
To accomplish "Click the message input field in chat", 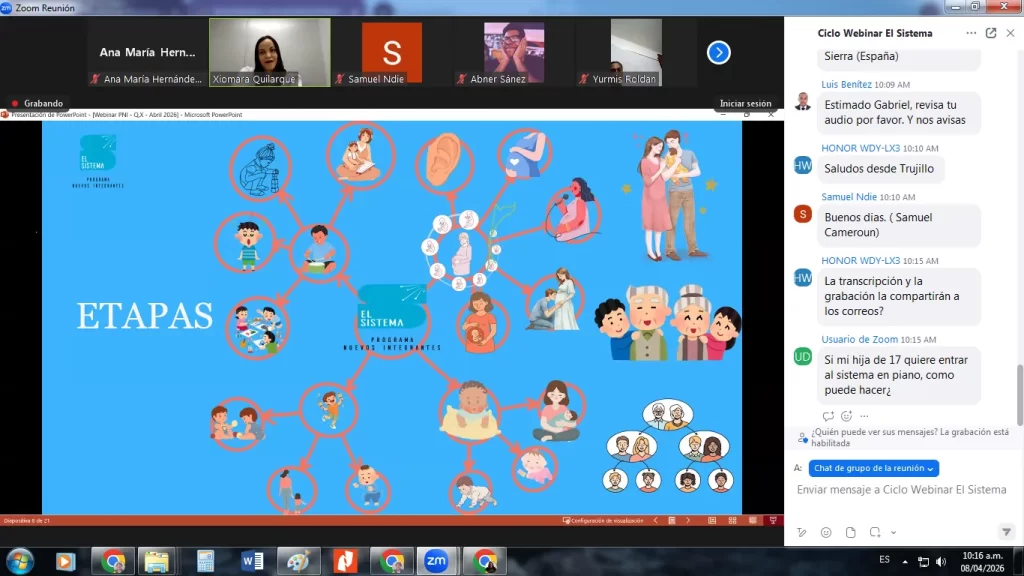I will click(903, 490).
